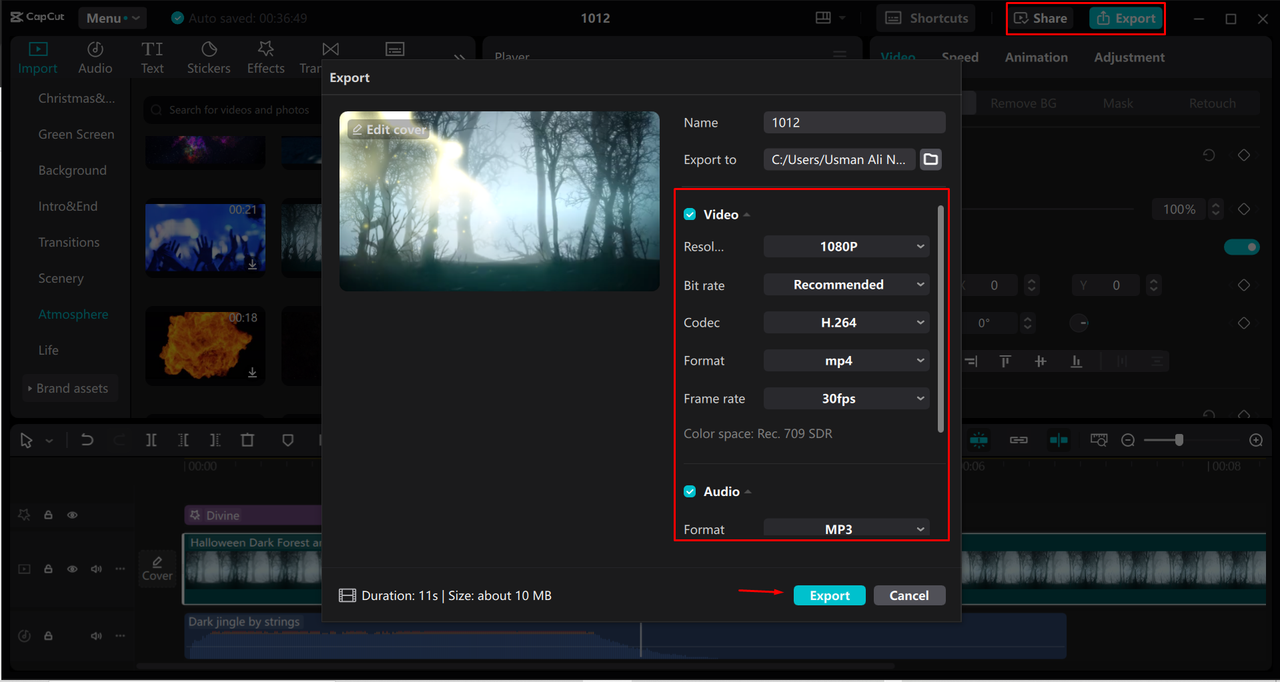Click the rotation dial knob

pos(1080,323)
